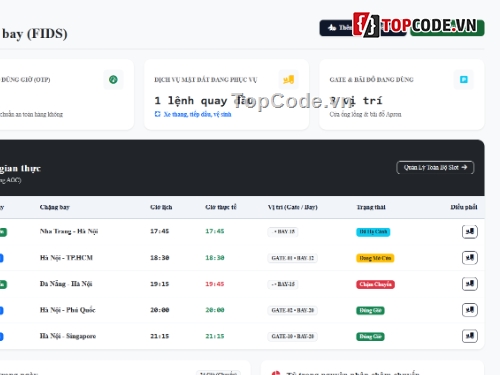The height and width of the screenshot is (375, 500).
Task: Click scheduled time 17:45 in Nha Trang row
Action: pos(160,231)
